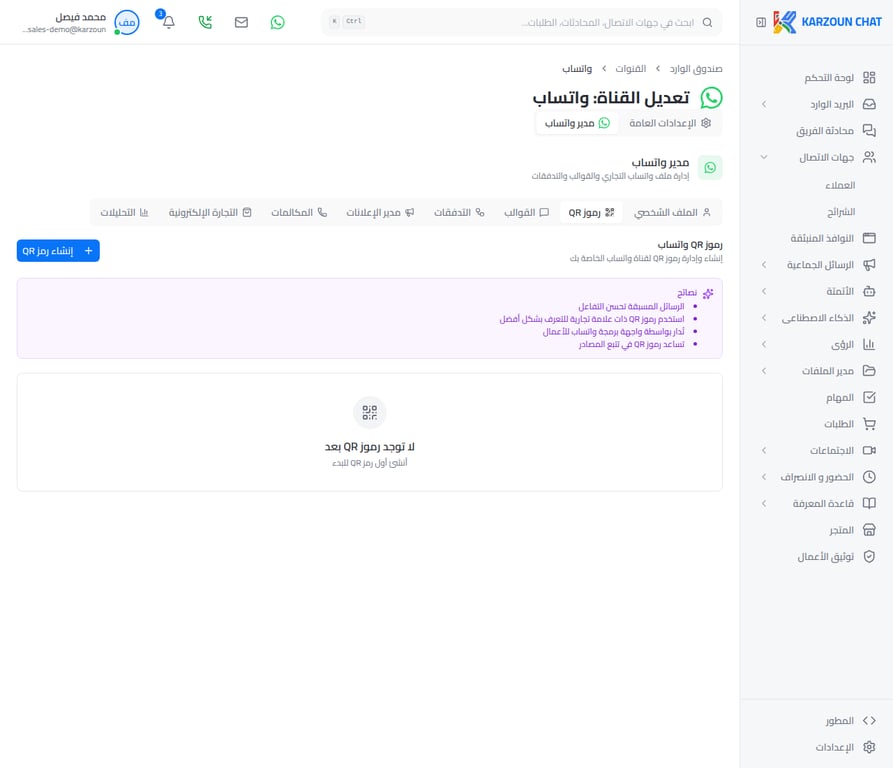Focus the global search input field
The image size is (893, 768).
pyautogui.click(x=521, y=22)
